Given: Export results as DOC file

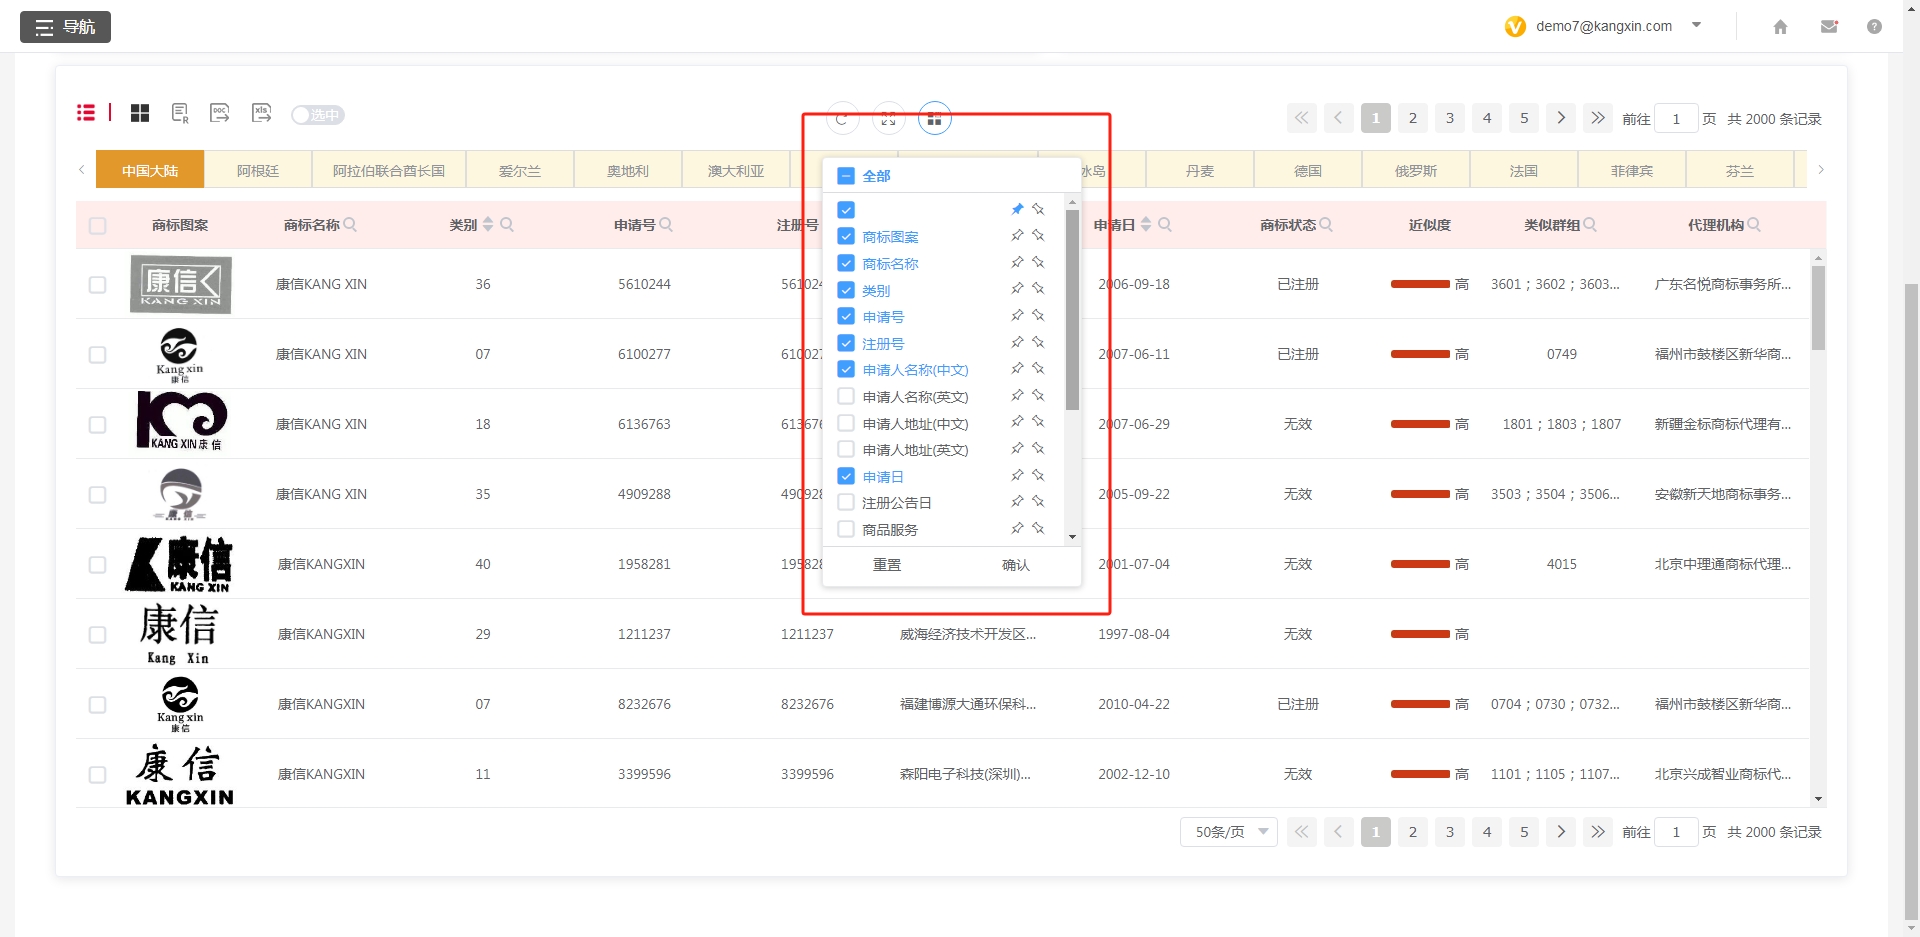Looking at the screenshot, I should click(220, 113).
